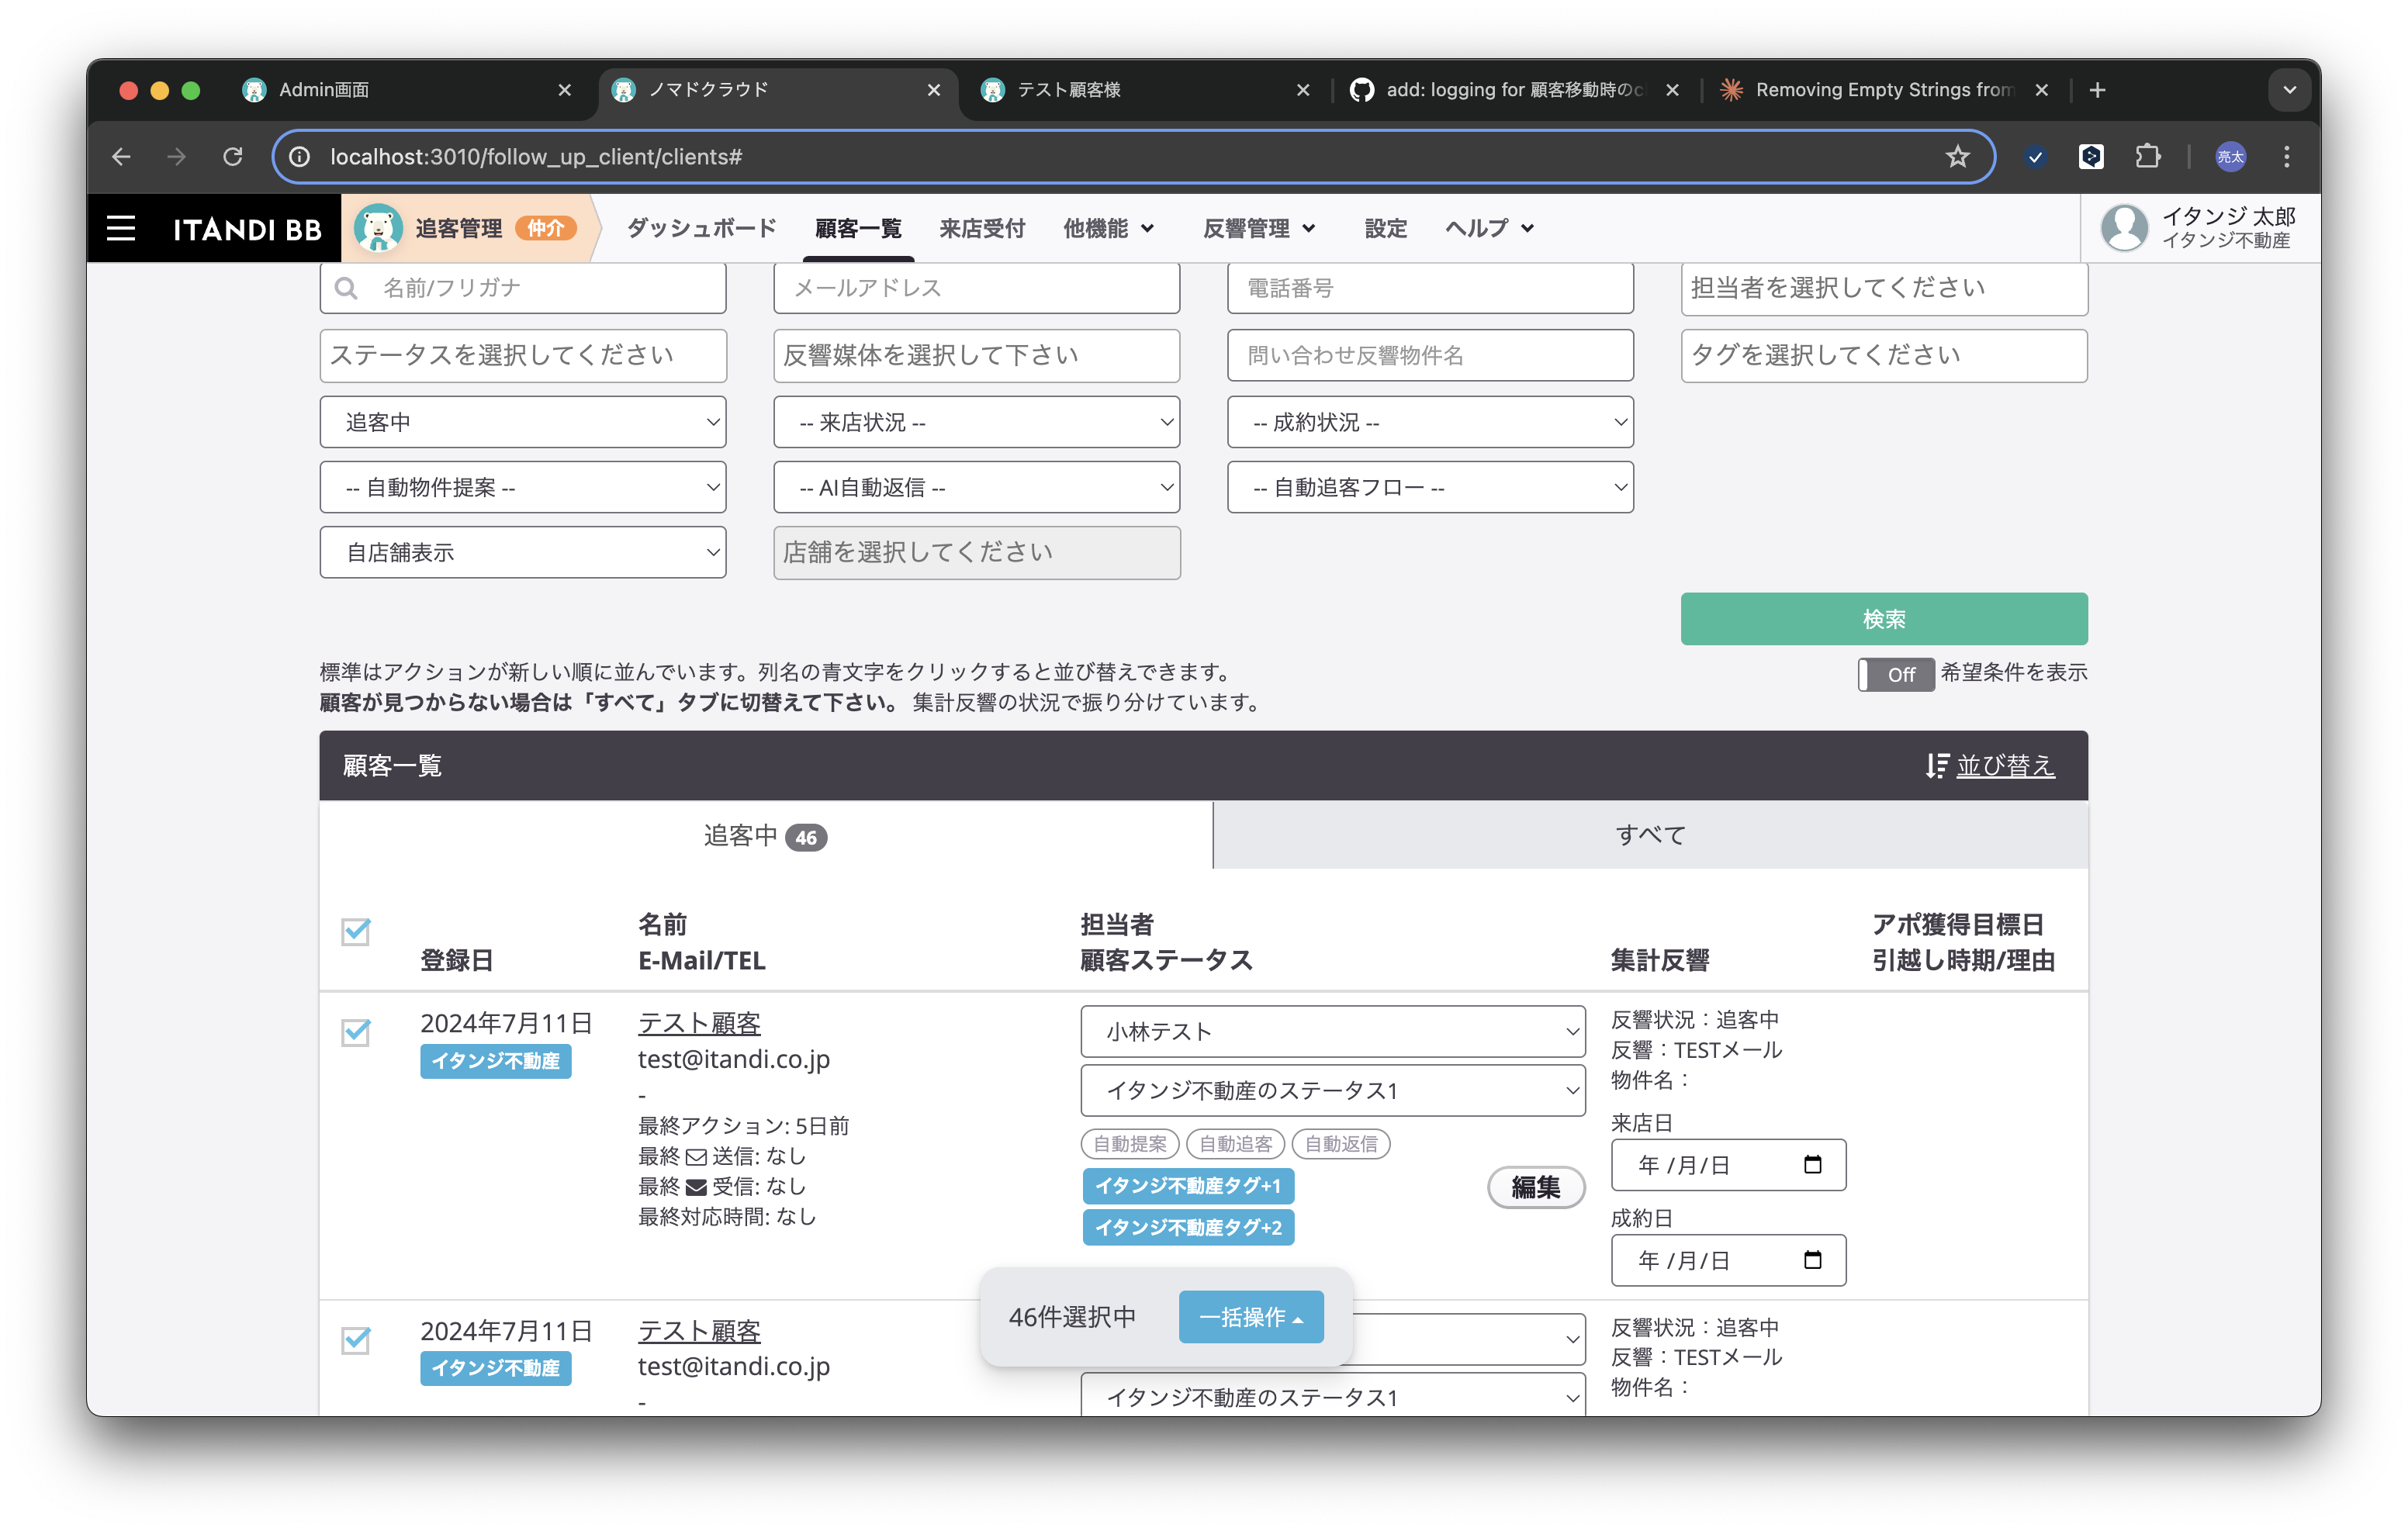This screenshot has height=1531, width=2408.
Task: Click the dark cube-shaped extension icon
Action: click(2091, 157)
